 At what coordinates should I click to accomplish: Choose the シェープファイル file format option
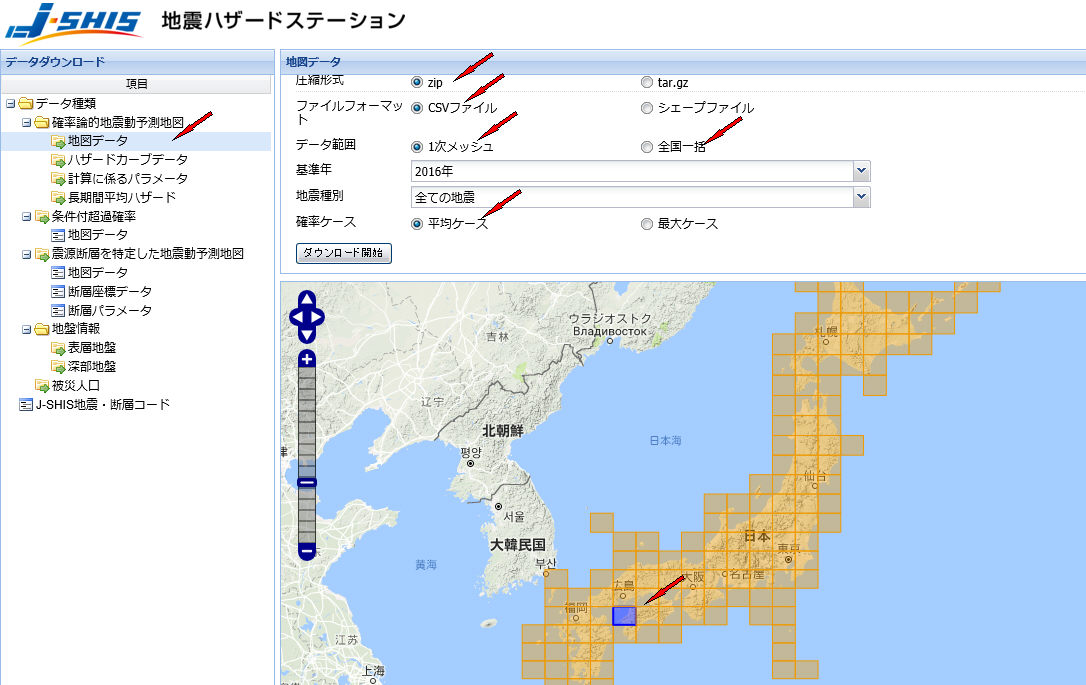[647, 108]
